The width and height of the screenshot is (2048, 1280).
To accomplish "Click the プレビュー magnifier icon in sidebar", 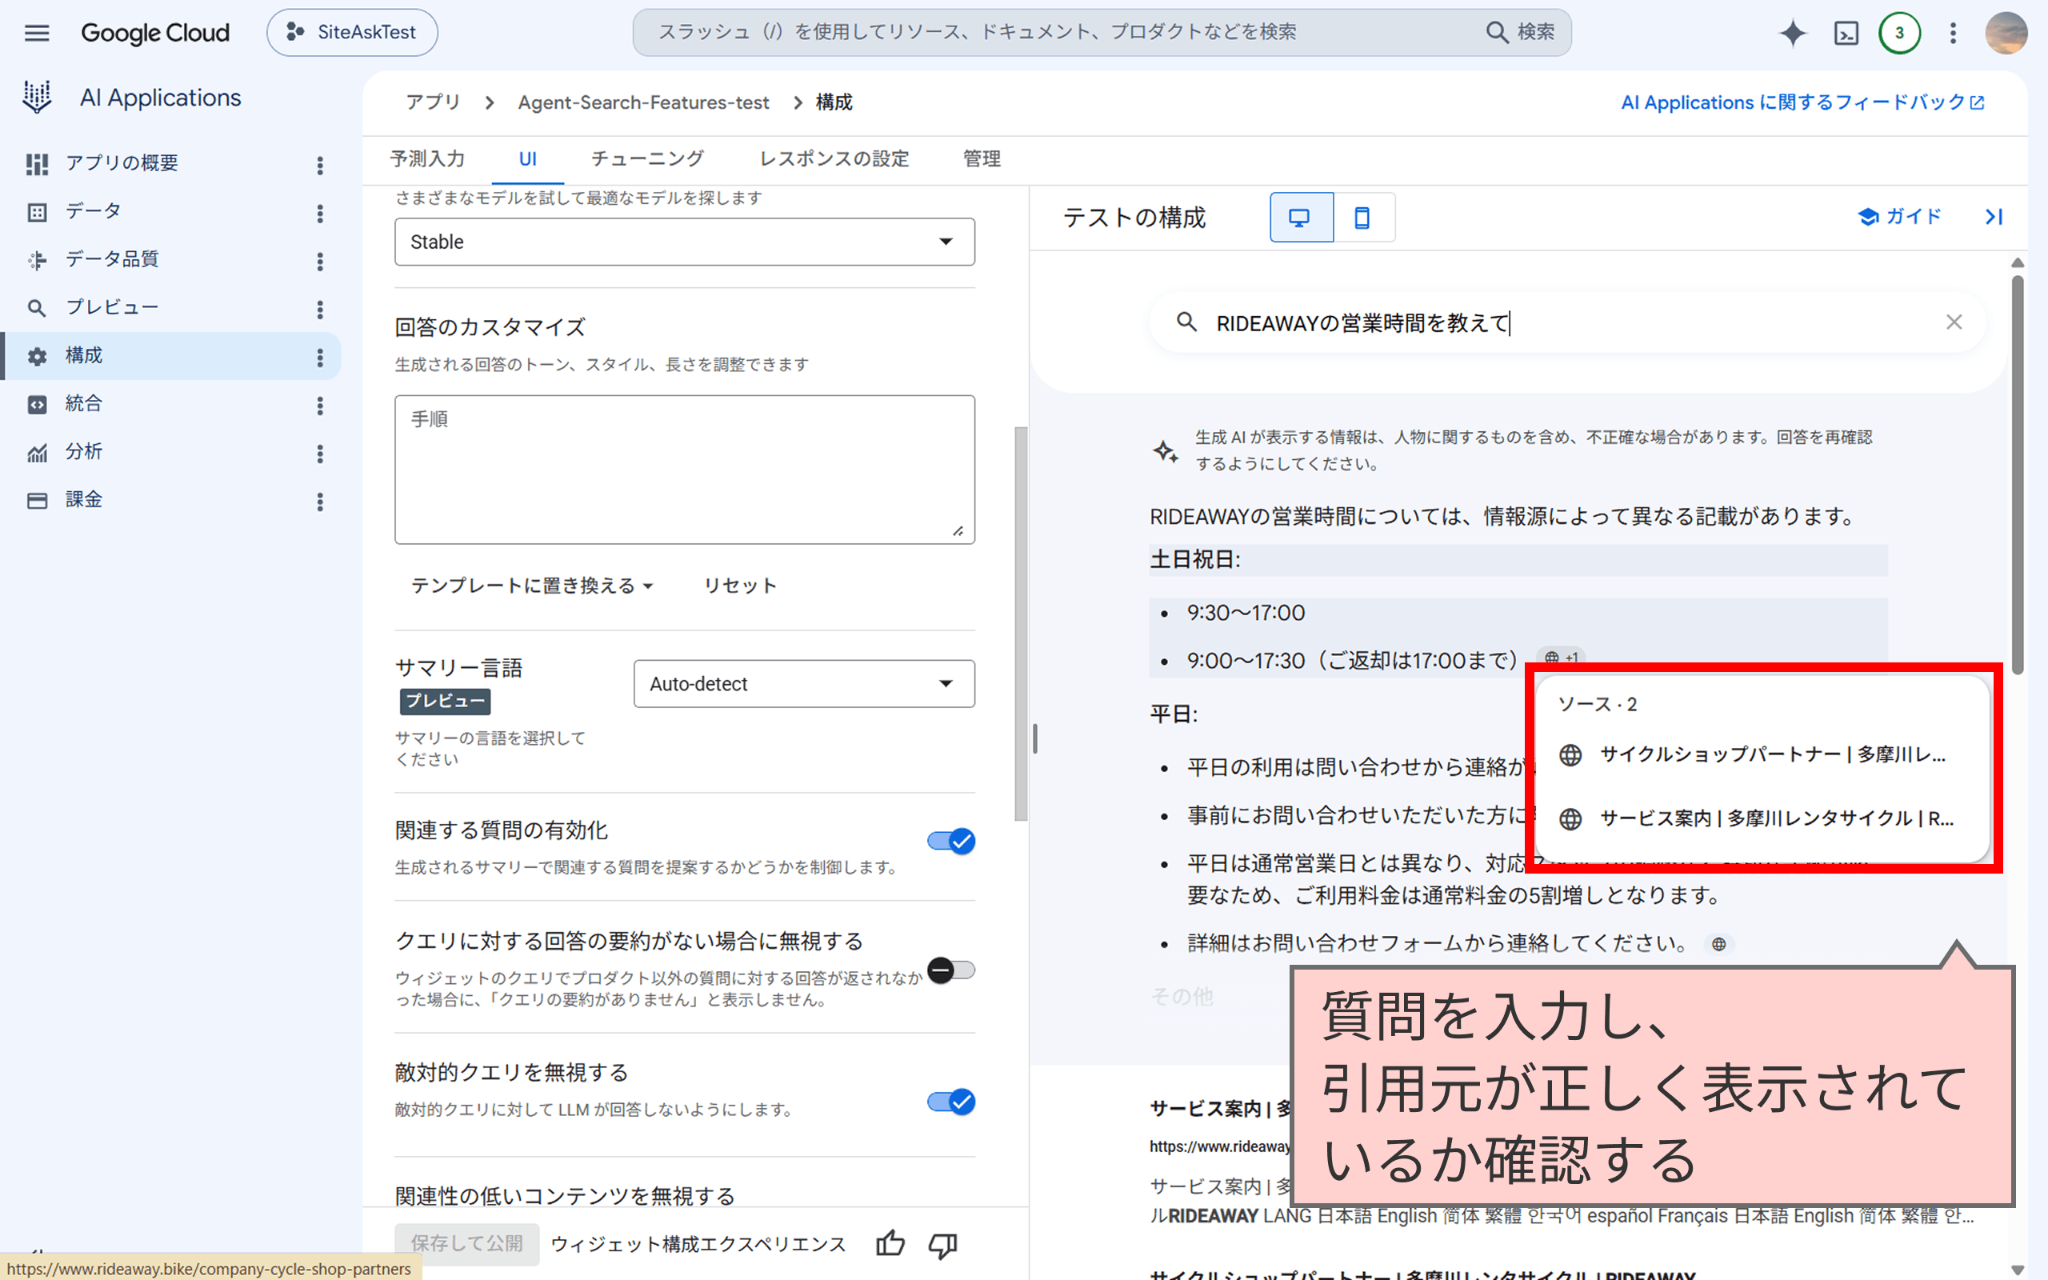I will tap(37, 308).
